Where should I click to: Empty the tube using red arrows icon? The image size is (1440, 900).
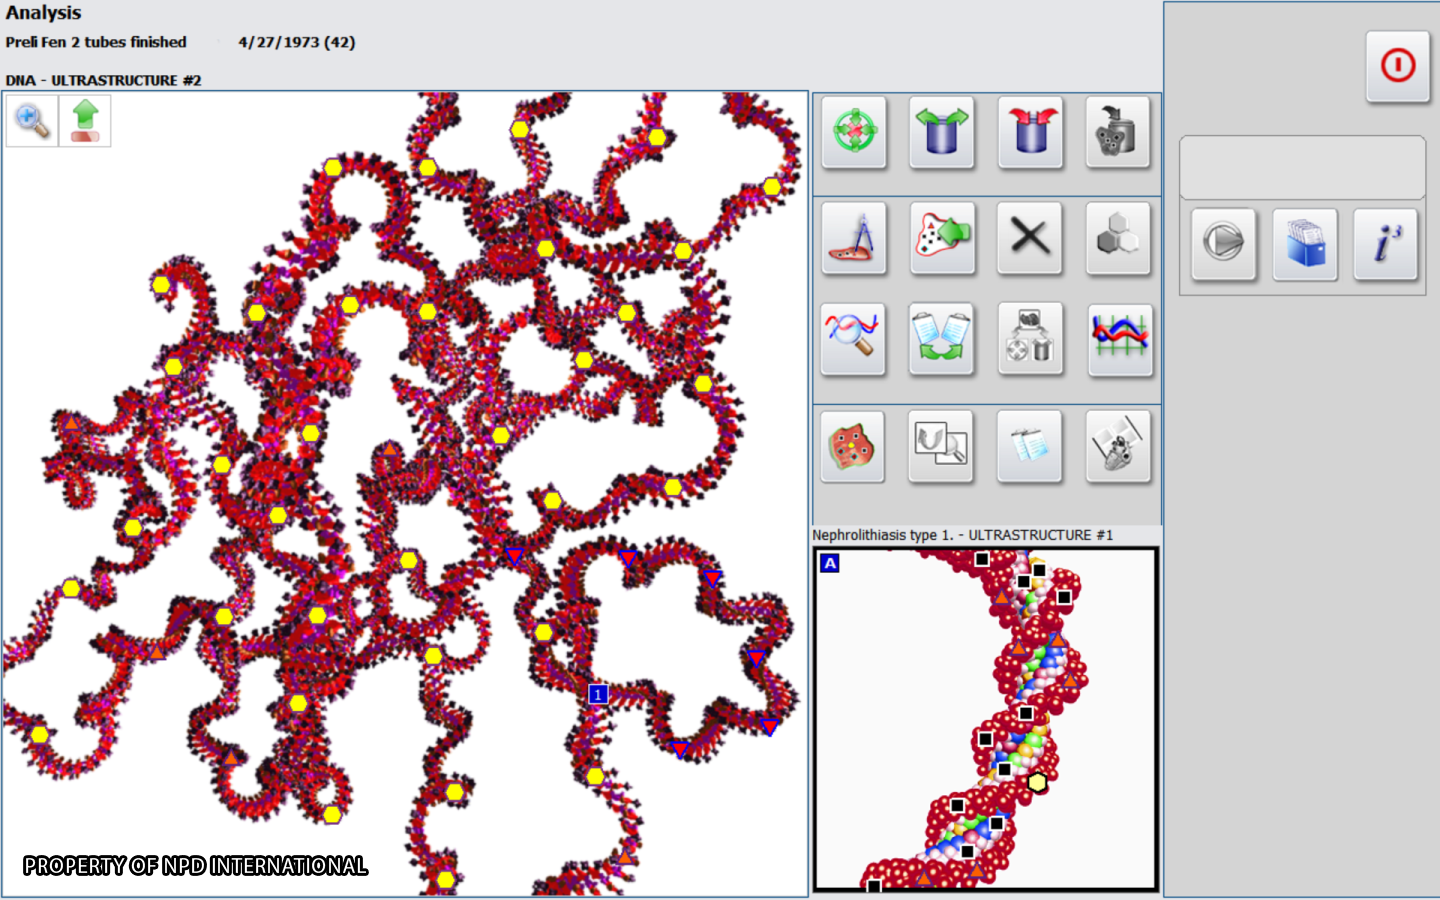(1029, 133)
